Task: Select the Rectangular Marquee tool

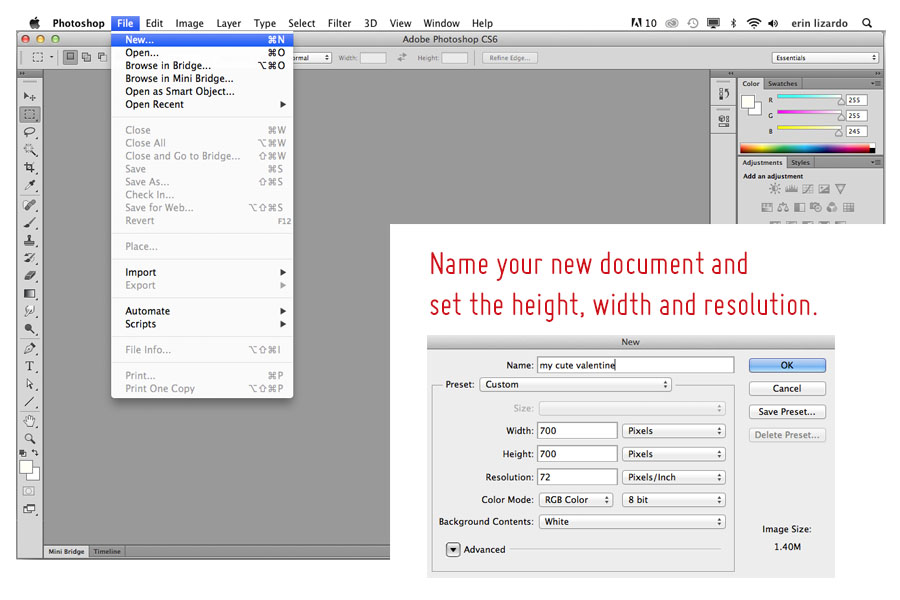Action: pos(29,114)
